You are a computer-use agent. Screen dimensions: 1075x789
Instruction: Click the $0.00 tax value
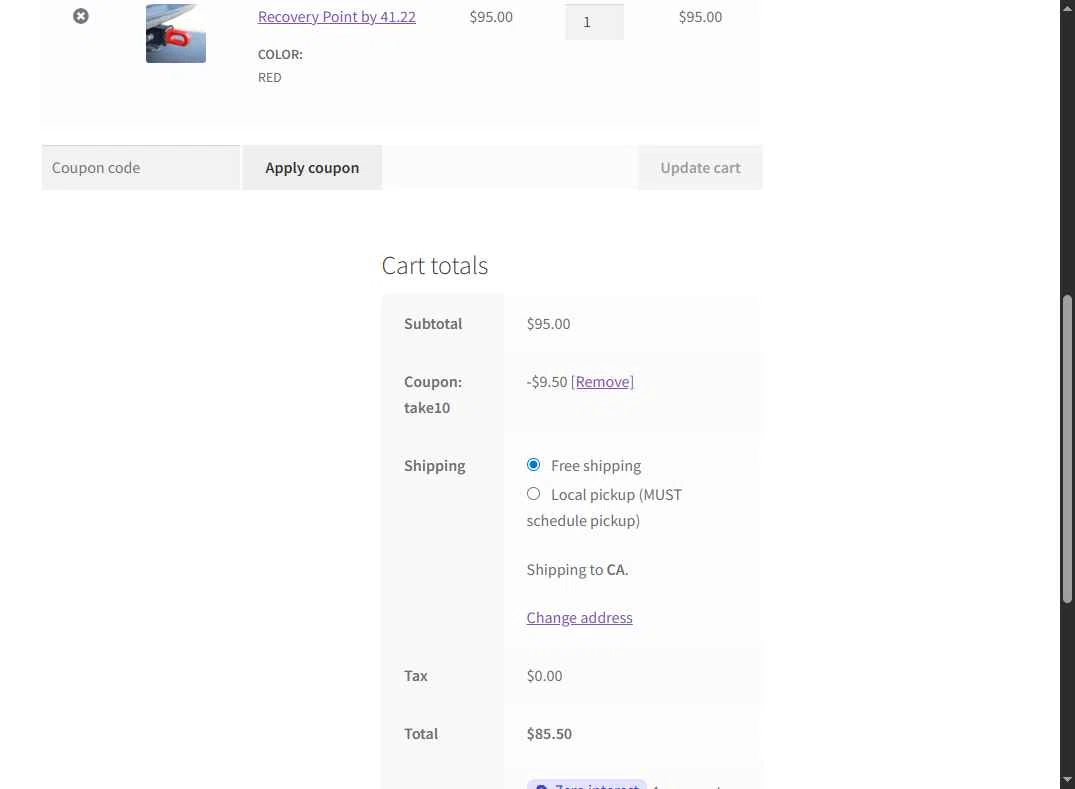(x=544, y=676)
